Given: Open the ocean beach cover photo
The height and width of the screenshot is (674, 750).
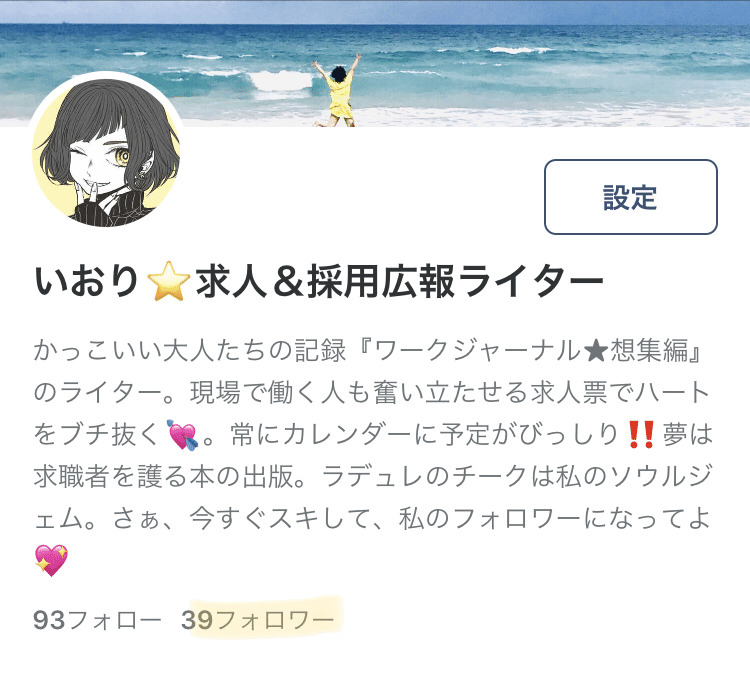Looking at the screenshot, I should click(x=375, y=63).
